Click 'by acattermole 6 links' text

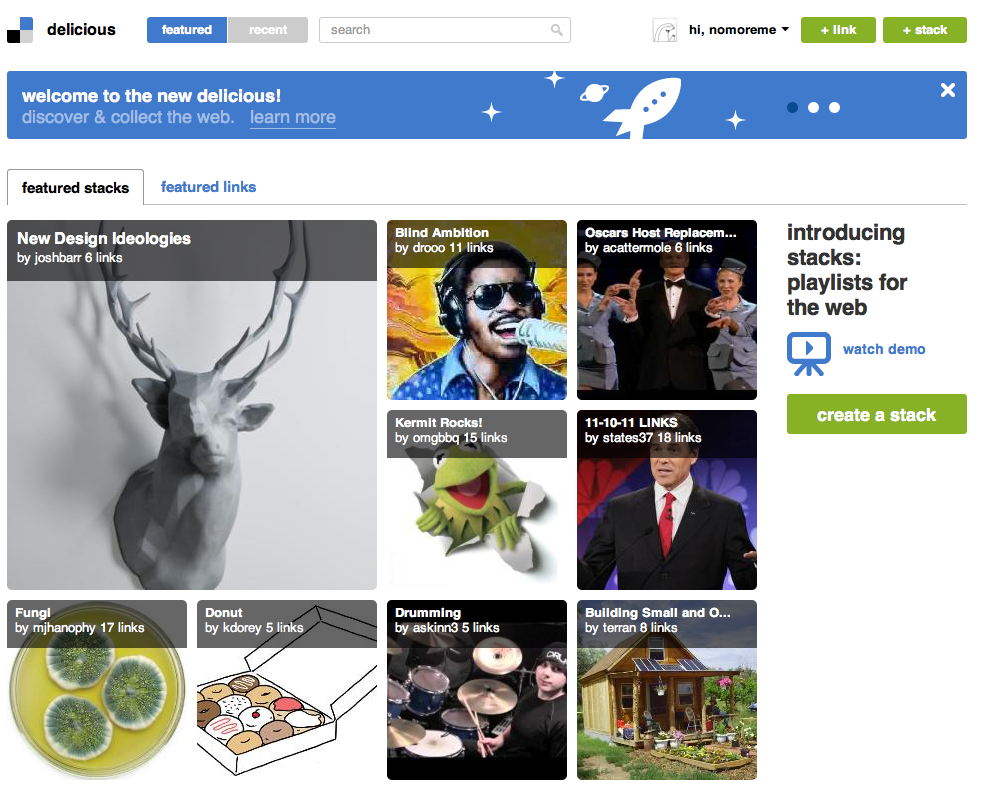coord(649,248)
